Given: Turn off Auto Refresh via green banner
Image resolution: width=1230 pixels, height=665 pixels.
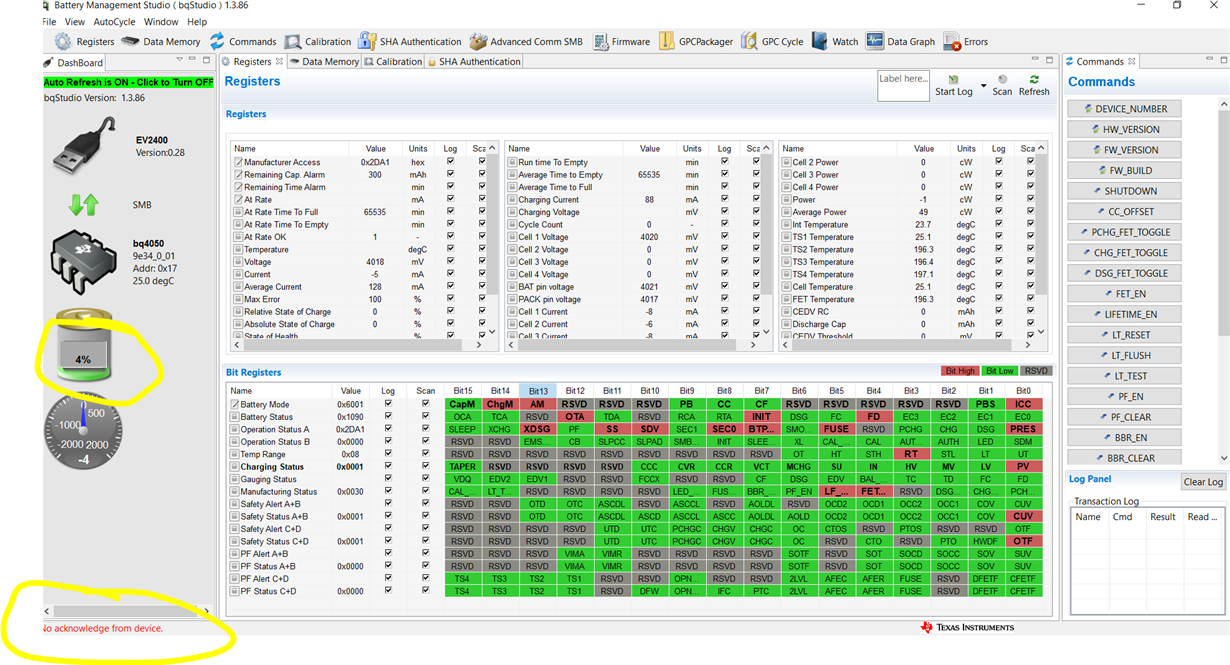Looking at the screenshot, I should pyautogui.click(x=128, y=82).
